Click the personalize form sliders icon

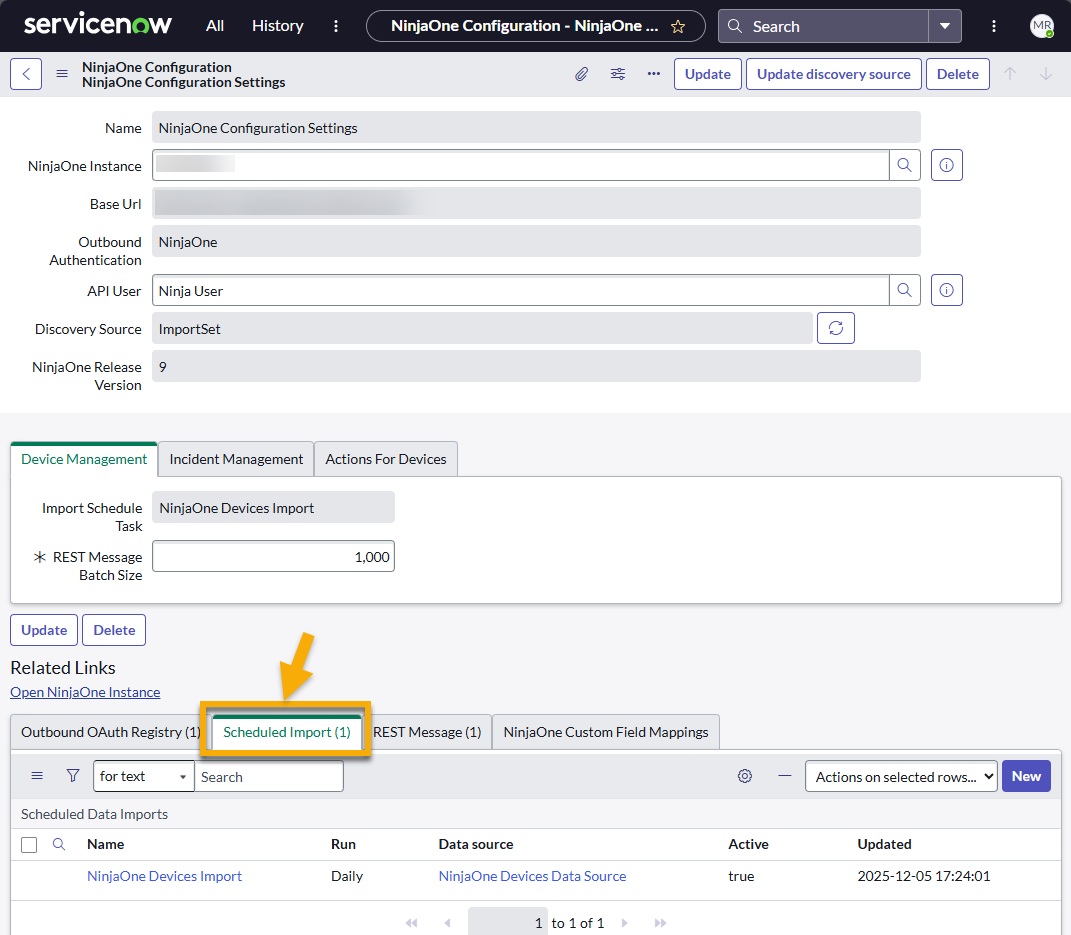click(618, 74)
